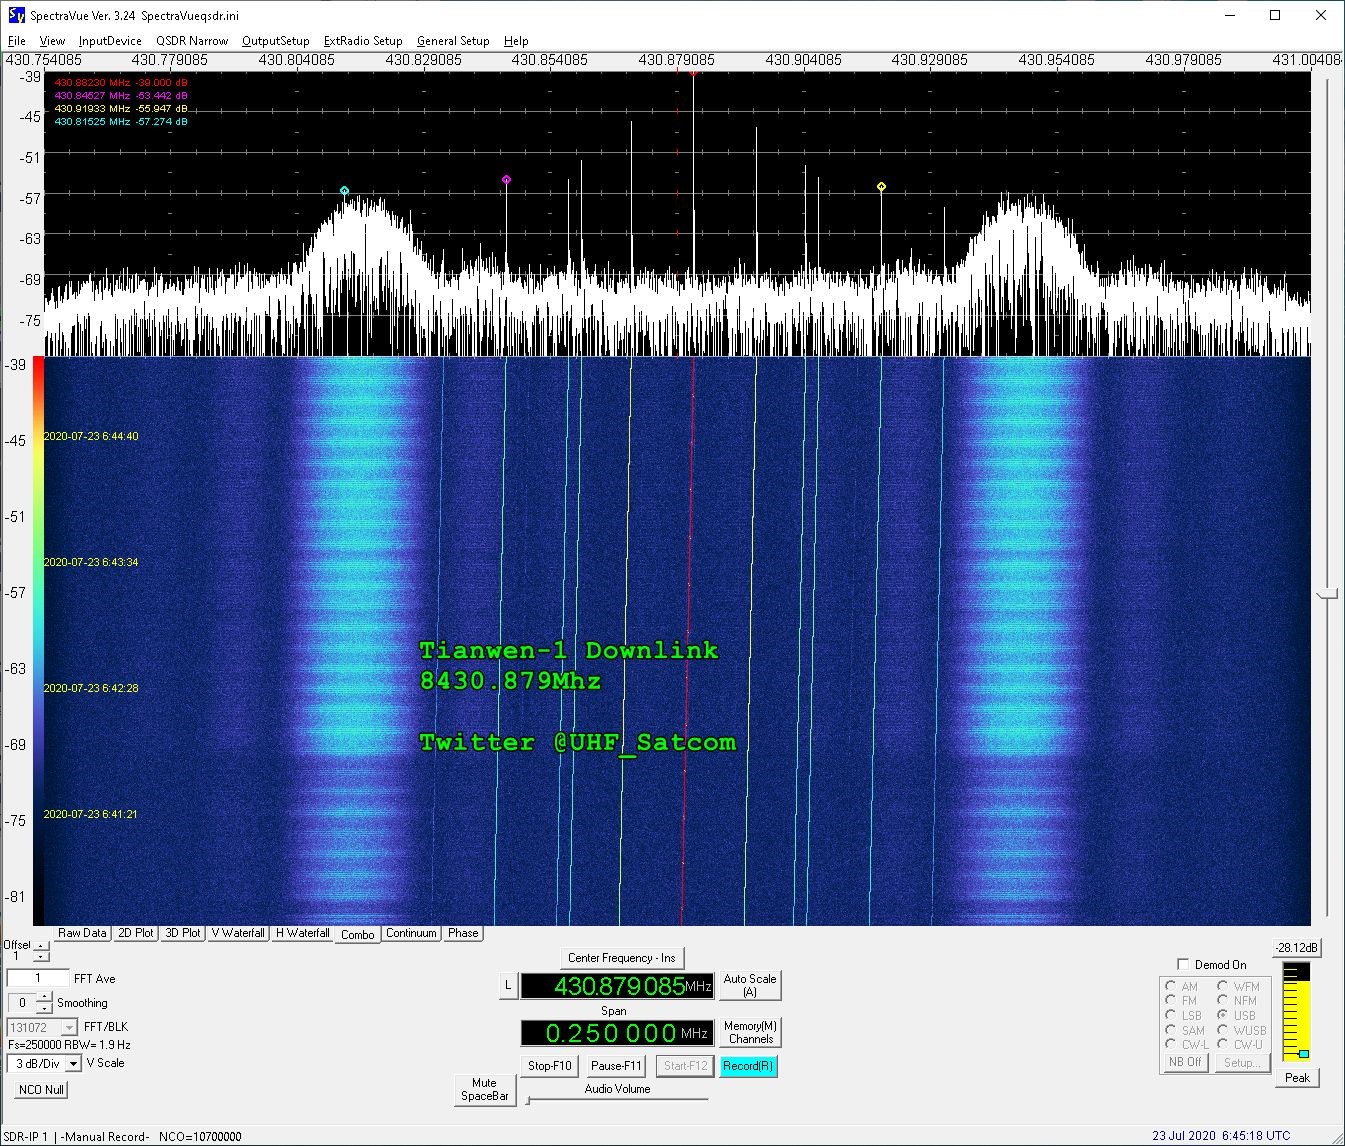The width and height of the screenshot is (1345, 1146).
Task: Select the CW-U demodulation radio button
Action: coord(1223,1044)
